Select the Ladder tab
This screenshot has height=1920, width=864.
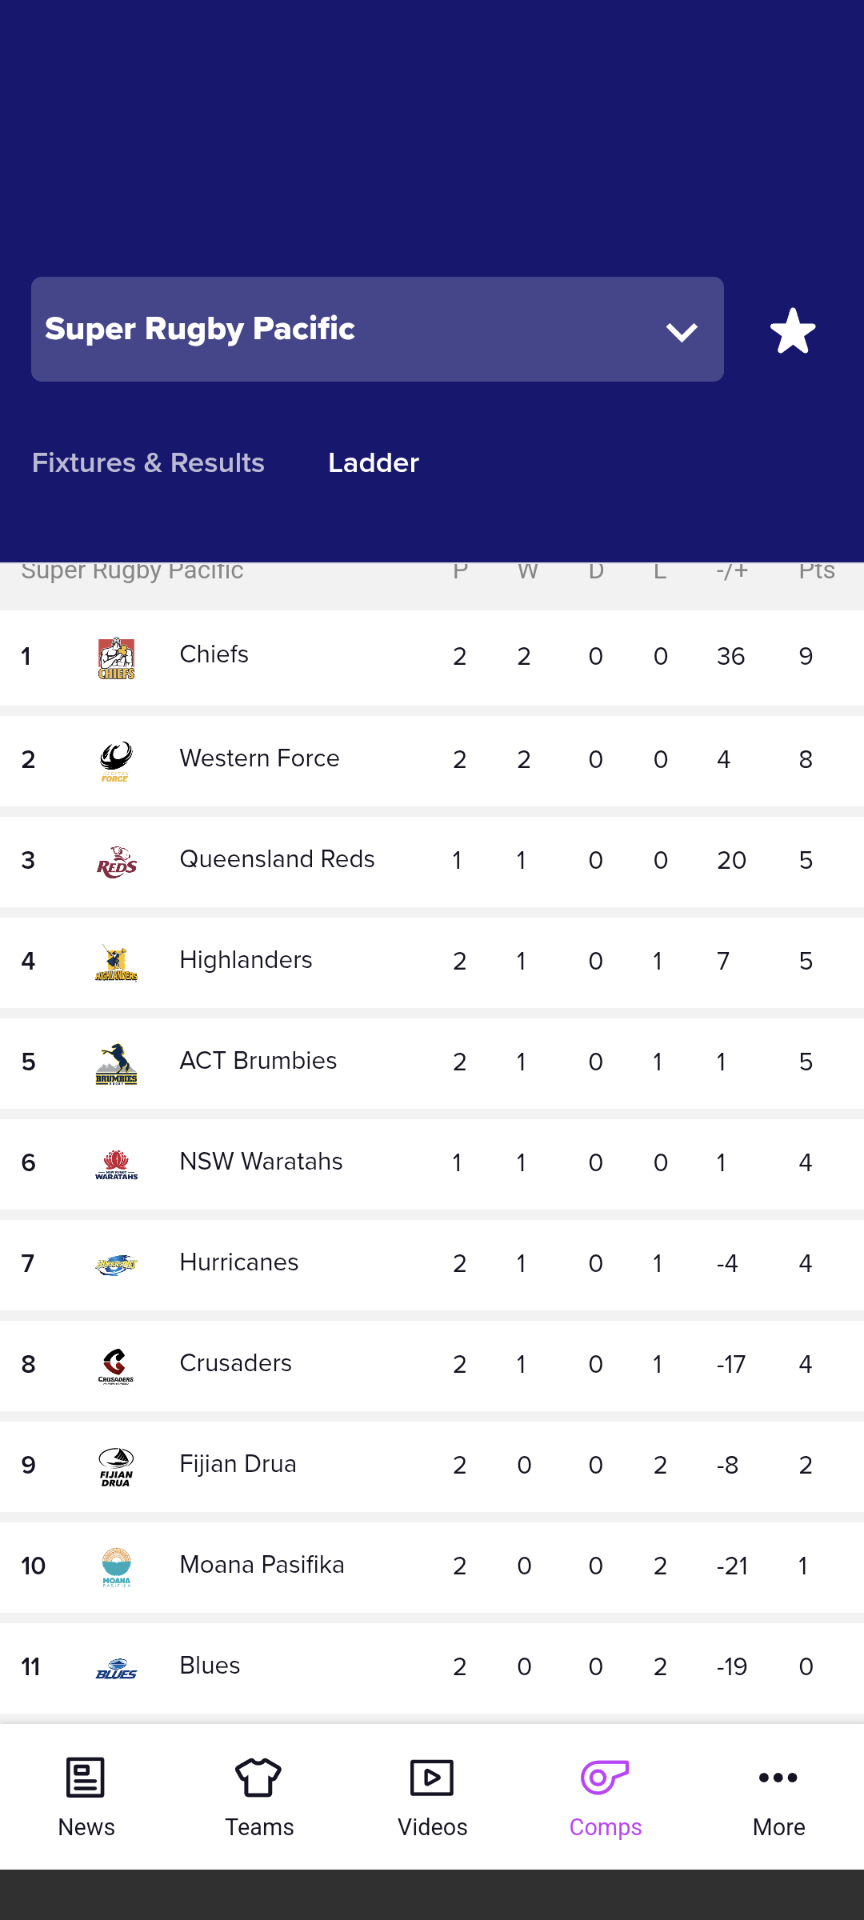[373, 463]
